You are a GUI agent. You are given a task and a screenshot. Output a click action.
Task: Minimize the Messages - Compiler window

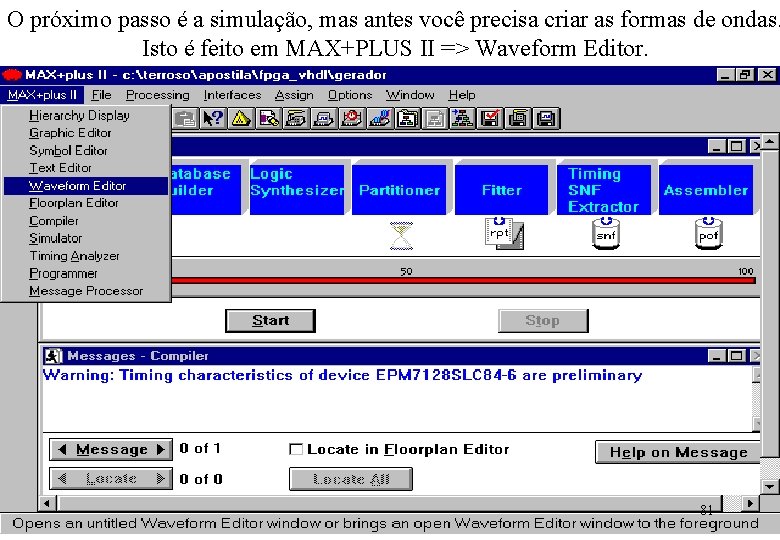716,356
